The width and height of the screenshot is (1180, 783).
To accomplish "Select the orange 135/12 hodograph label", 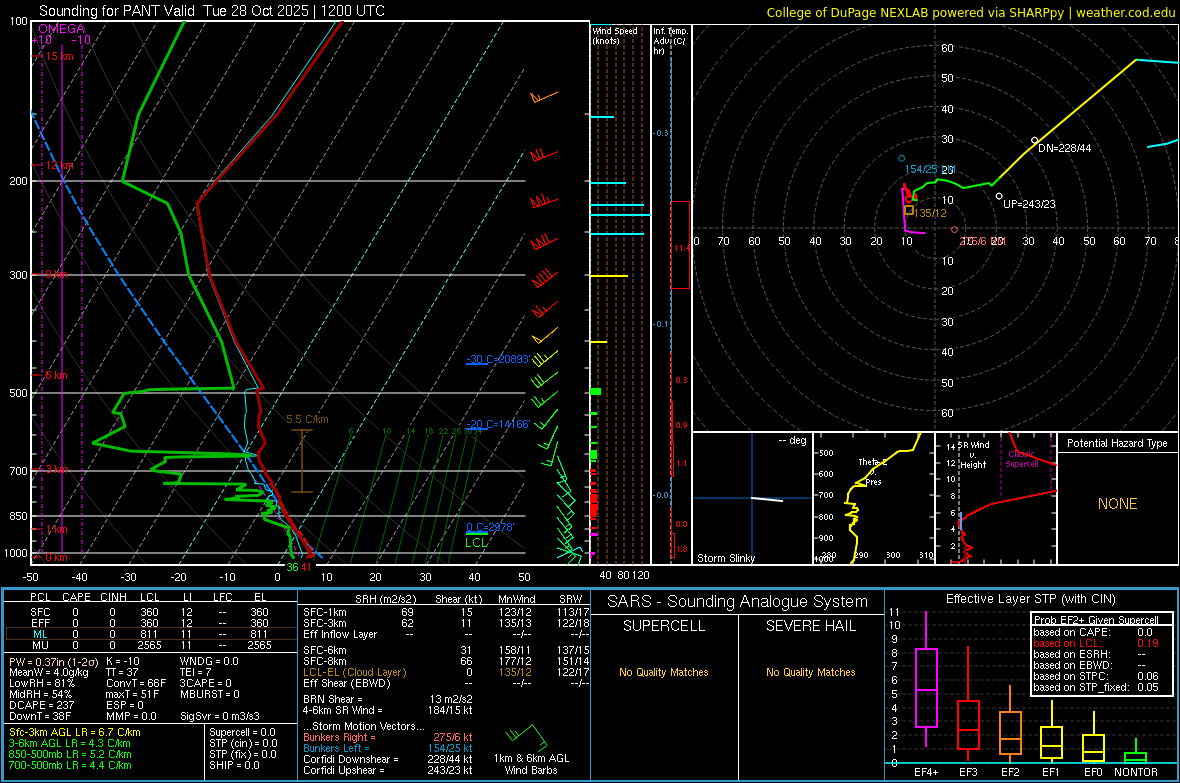I will click(930, 213).
